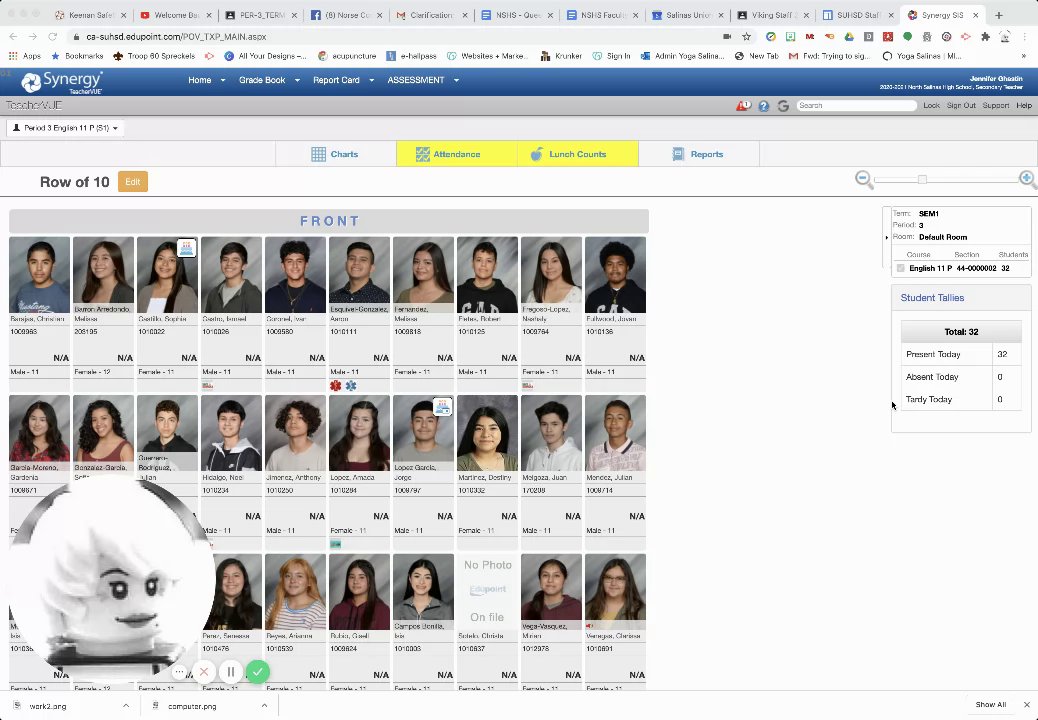
Task: Click the Google G icon beside Search
Action: 783,106
